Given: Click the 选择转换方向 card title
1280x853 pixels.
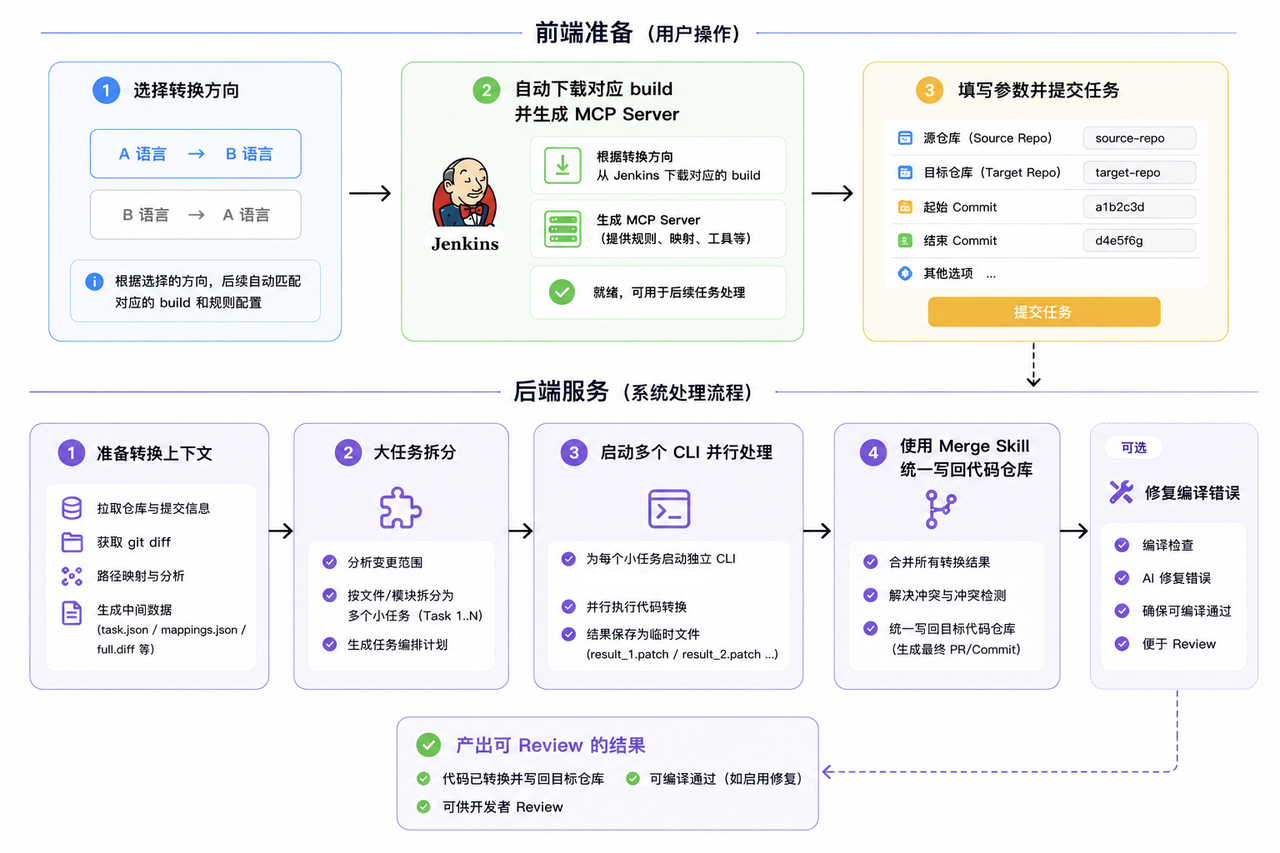Looking at the screenshot, I should point(186,90).
